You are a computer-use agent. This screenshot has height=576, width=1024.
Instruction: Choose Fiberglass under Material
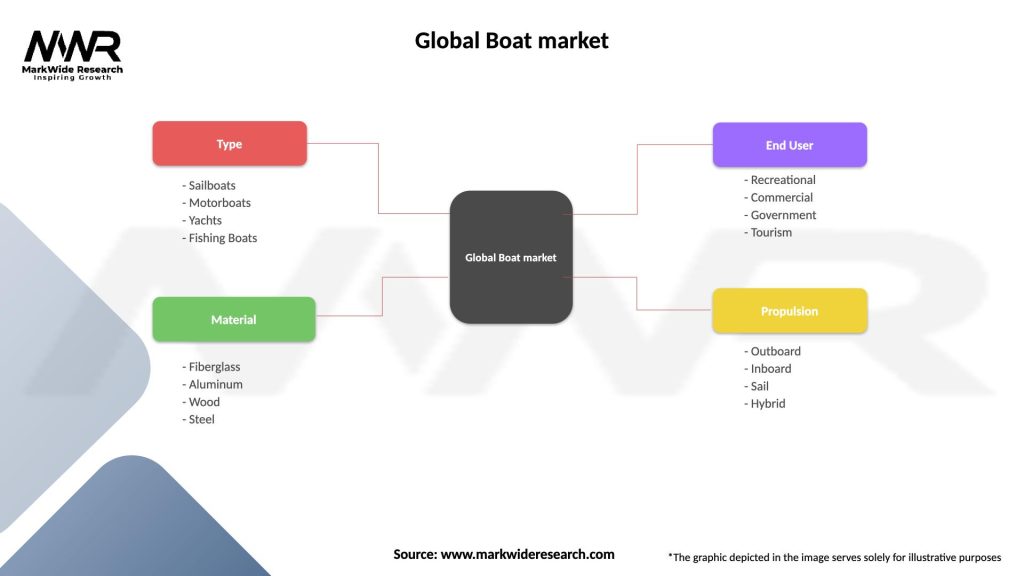click(x=214, y=367)
